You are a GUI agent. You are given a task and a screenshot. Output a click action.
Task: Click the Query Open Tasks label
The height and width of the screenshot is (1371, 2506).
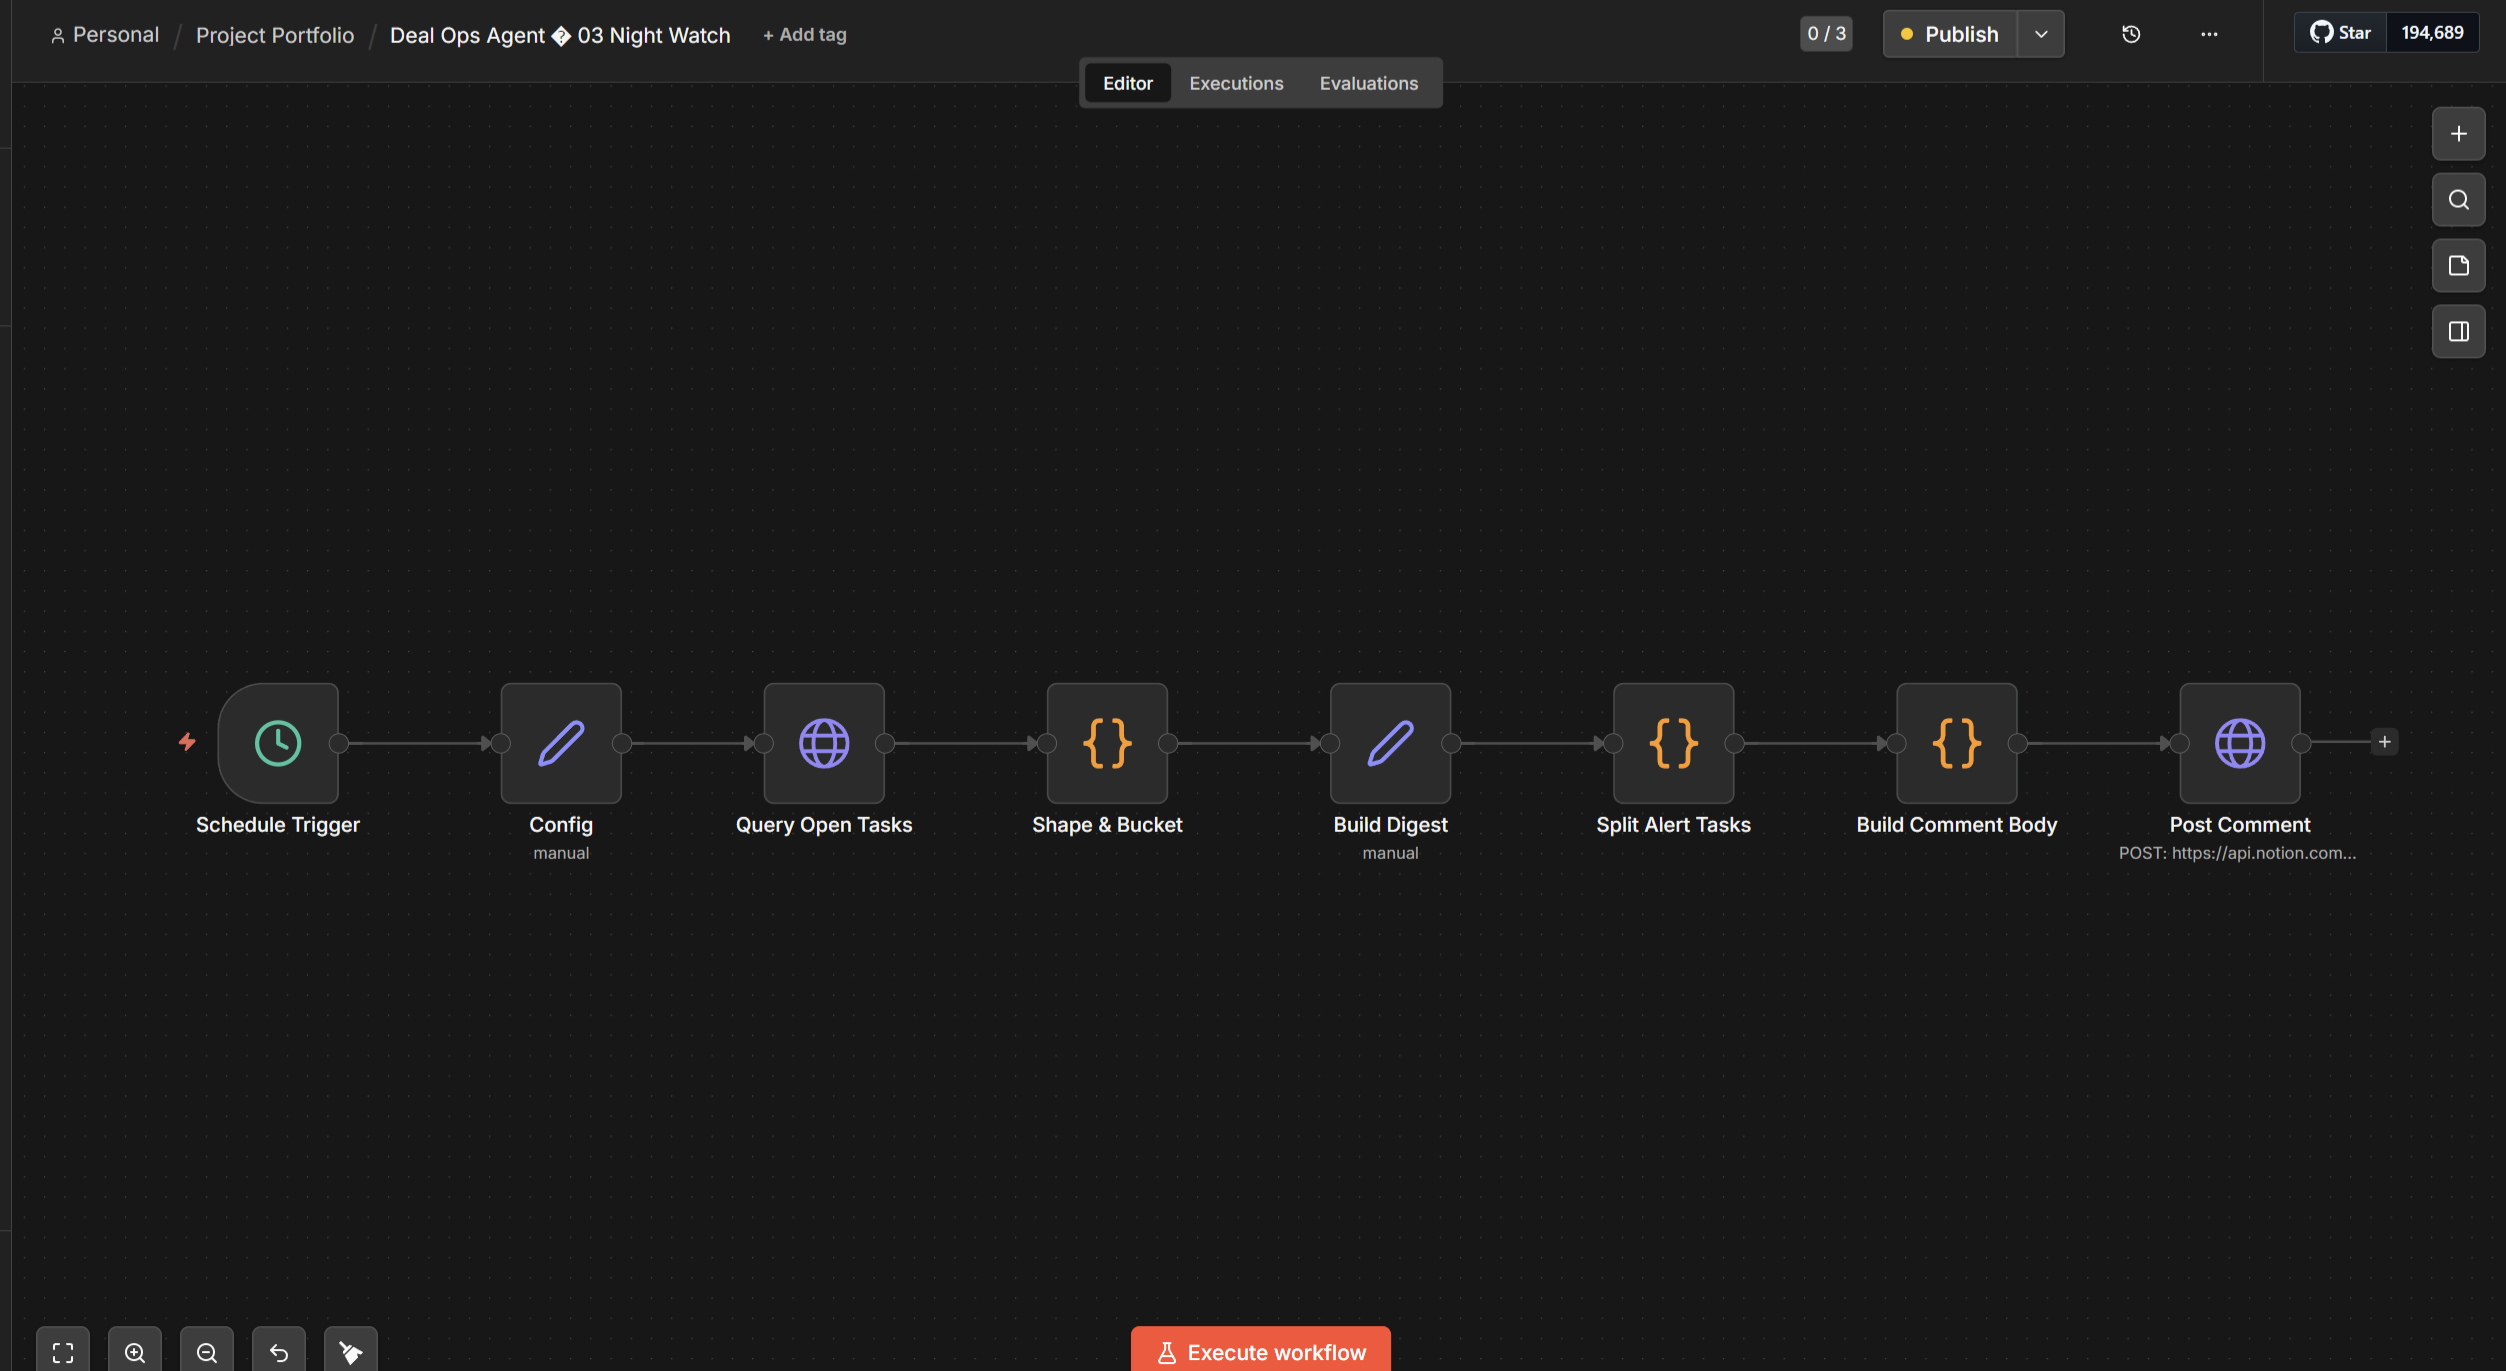[x=824, y=825]
